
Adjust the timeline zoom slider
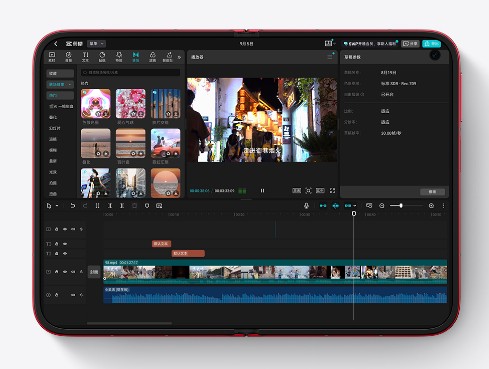[406, 206]
